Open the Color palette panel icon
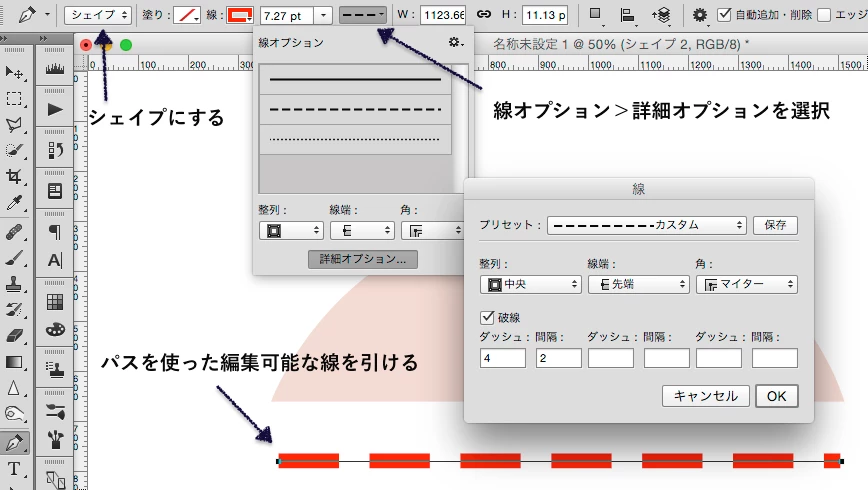Image resolution: width=868 pixels, height=490 pixels. click(55, 329)
